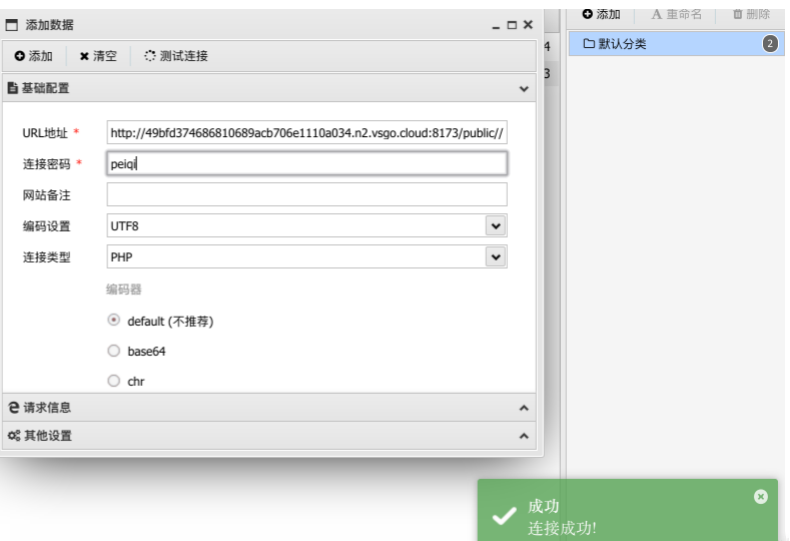Click 测试连接 to test the connection

click(x=176, y=56)
